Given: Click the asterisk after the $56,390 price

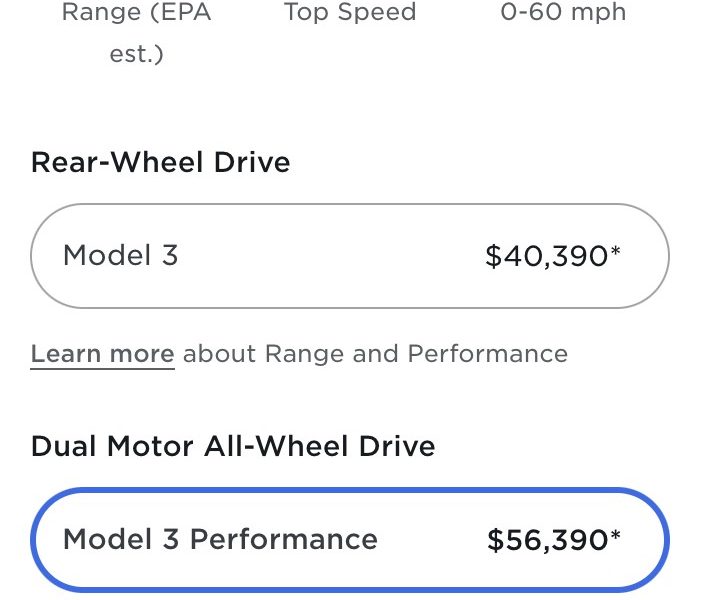Looking at the screenshot, I should click(x=615, y=535).
